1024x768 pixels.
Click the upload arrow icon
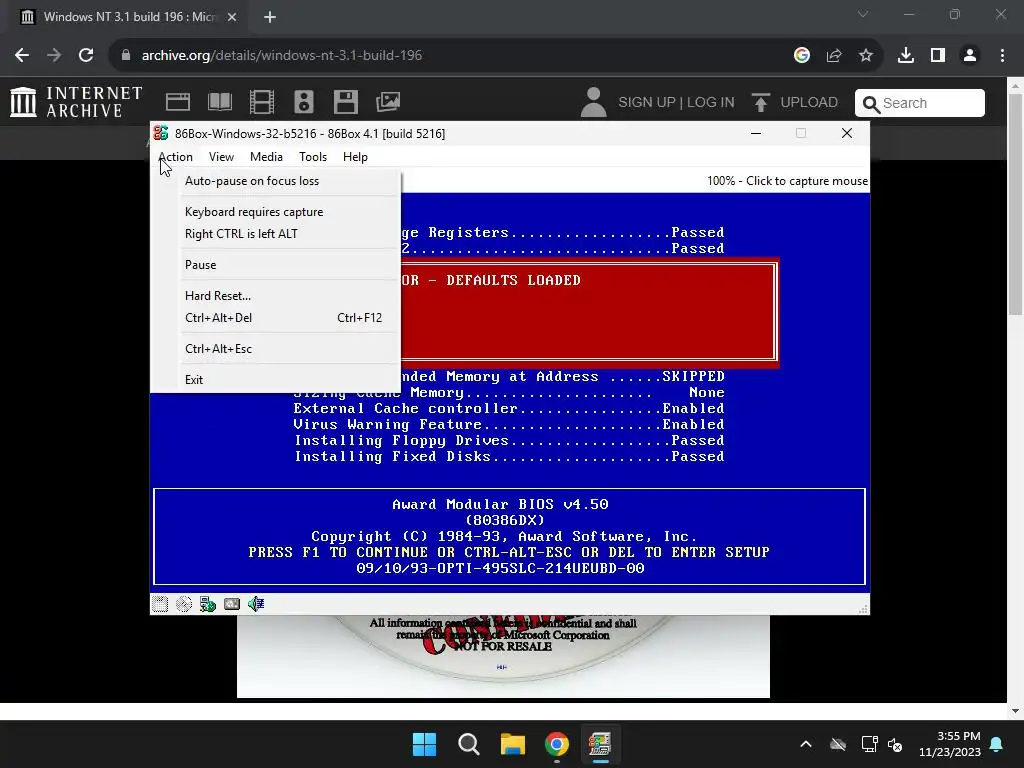click(760, 102)
